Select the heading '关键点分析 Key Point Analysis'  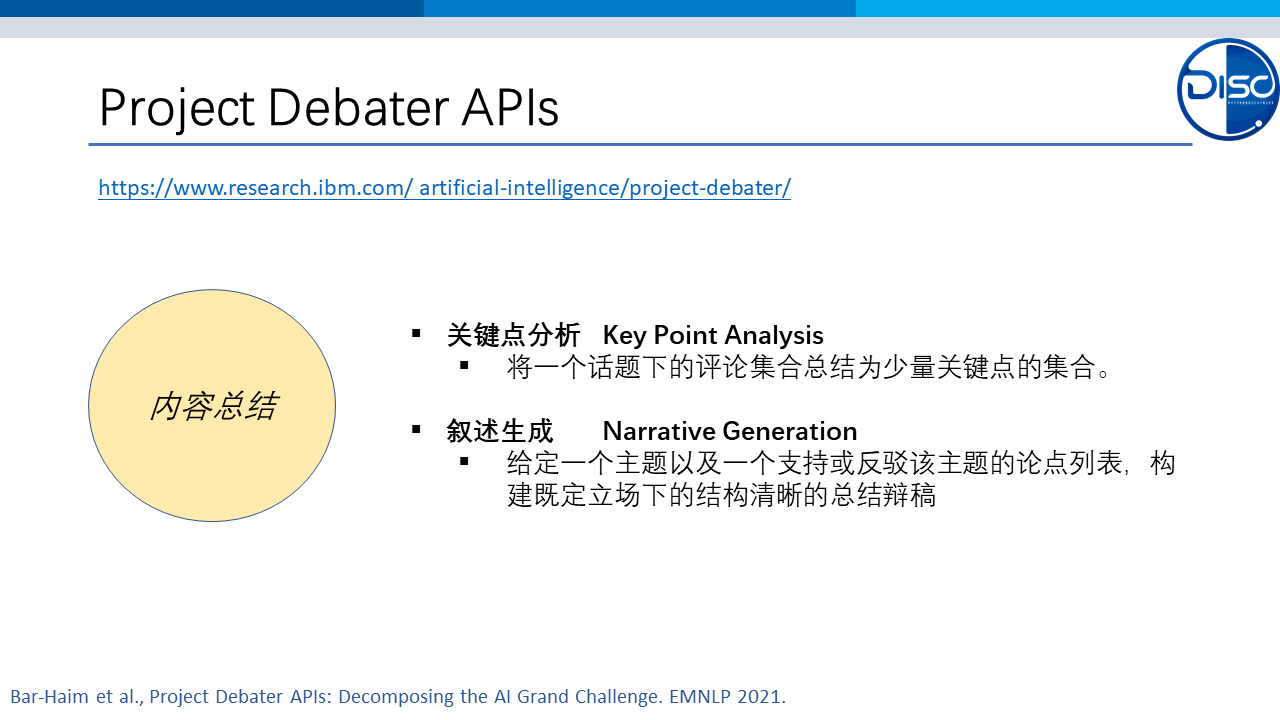tap(635, 335)
